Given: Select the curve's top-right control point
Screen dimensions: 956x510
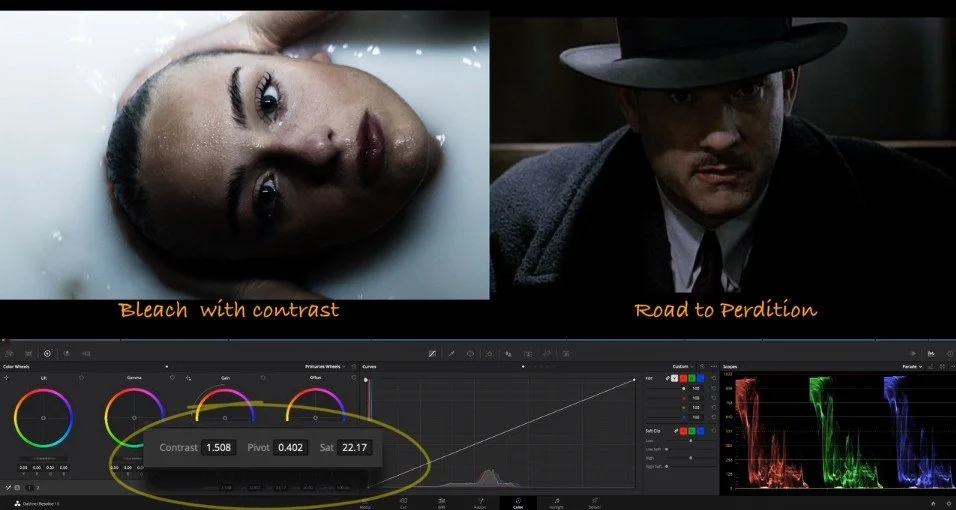Looking at the screenshot, I should (x=634, y=379).
